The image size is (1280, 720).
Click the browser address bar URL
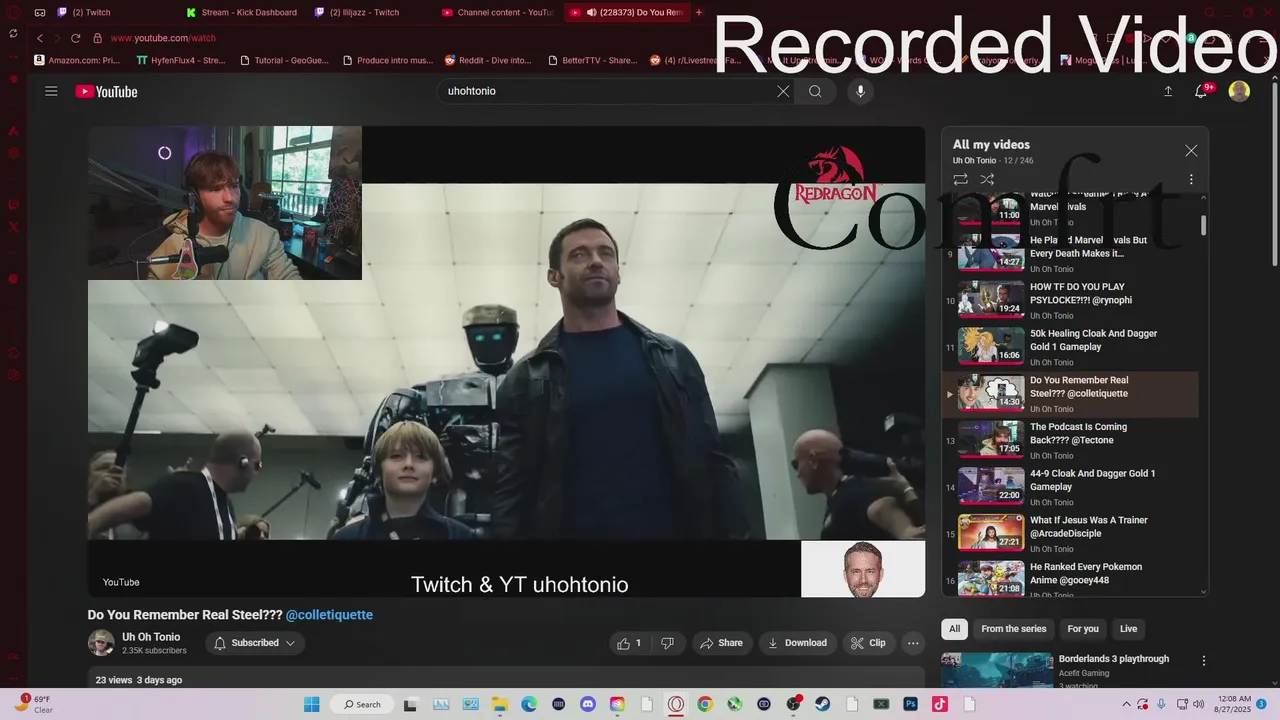(163, 38)
